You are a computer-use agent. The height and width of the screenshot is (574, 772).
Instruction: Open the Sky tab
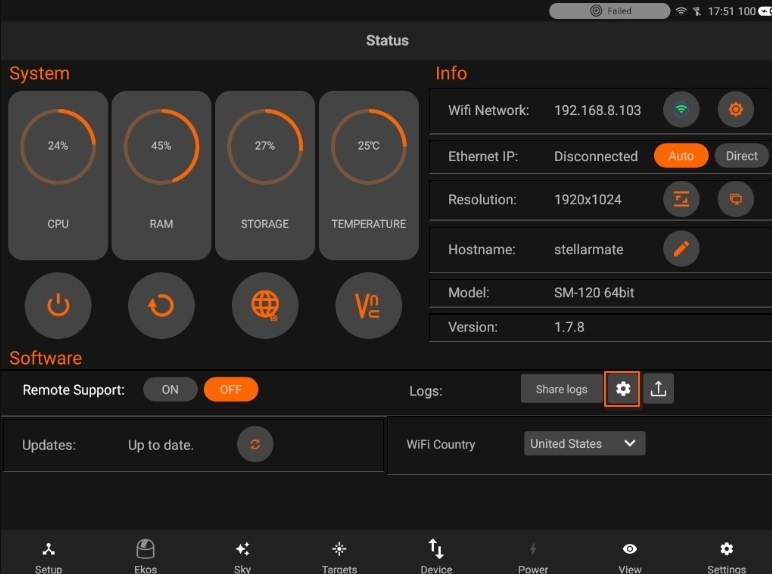[x=242, y=557]
